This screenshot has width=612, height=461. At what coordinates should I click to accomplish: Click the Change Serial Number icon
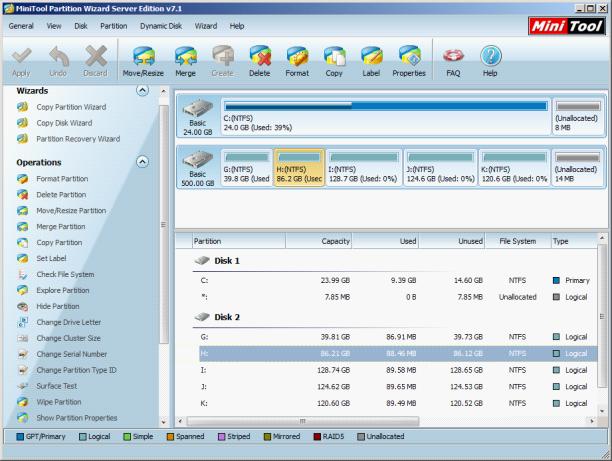click(23, 354)
